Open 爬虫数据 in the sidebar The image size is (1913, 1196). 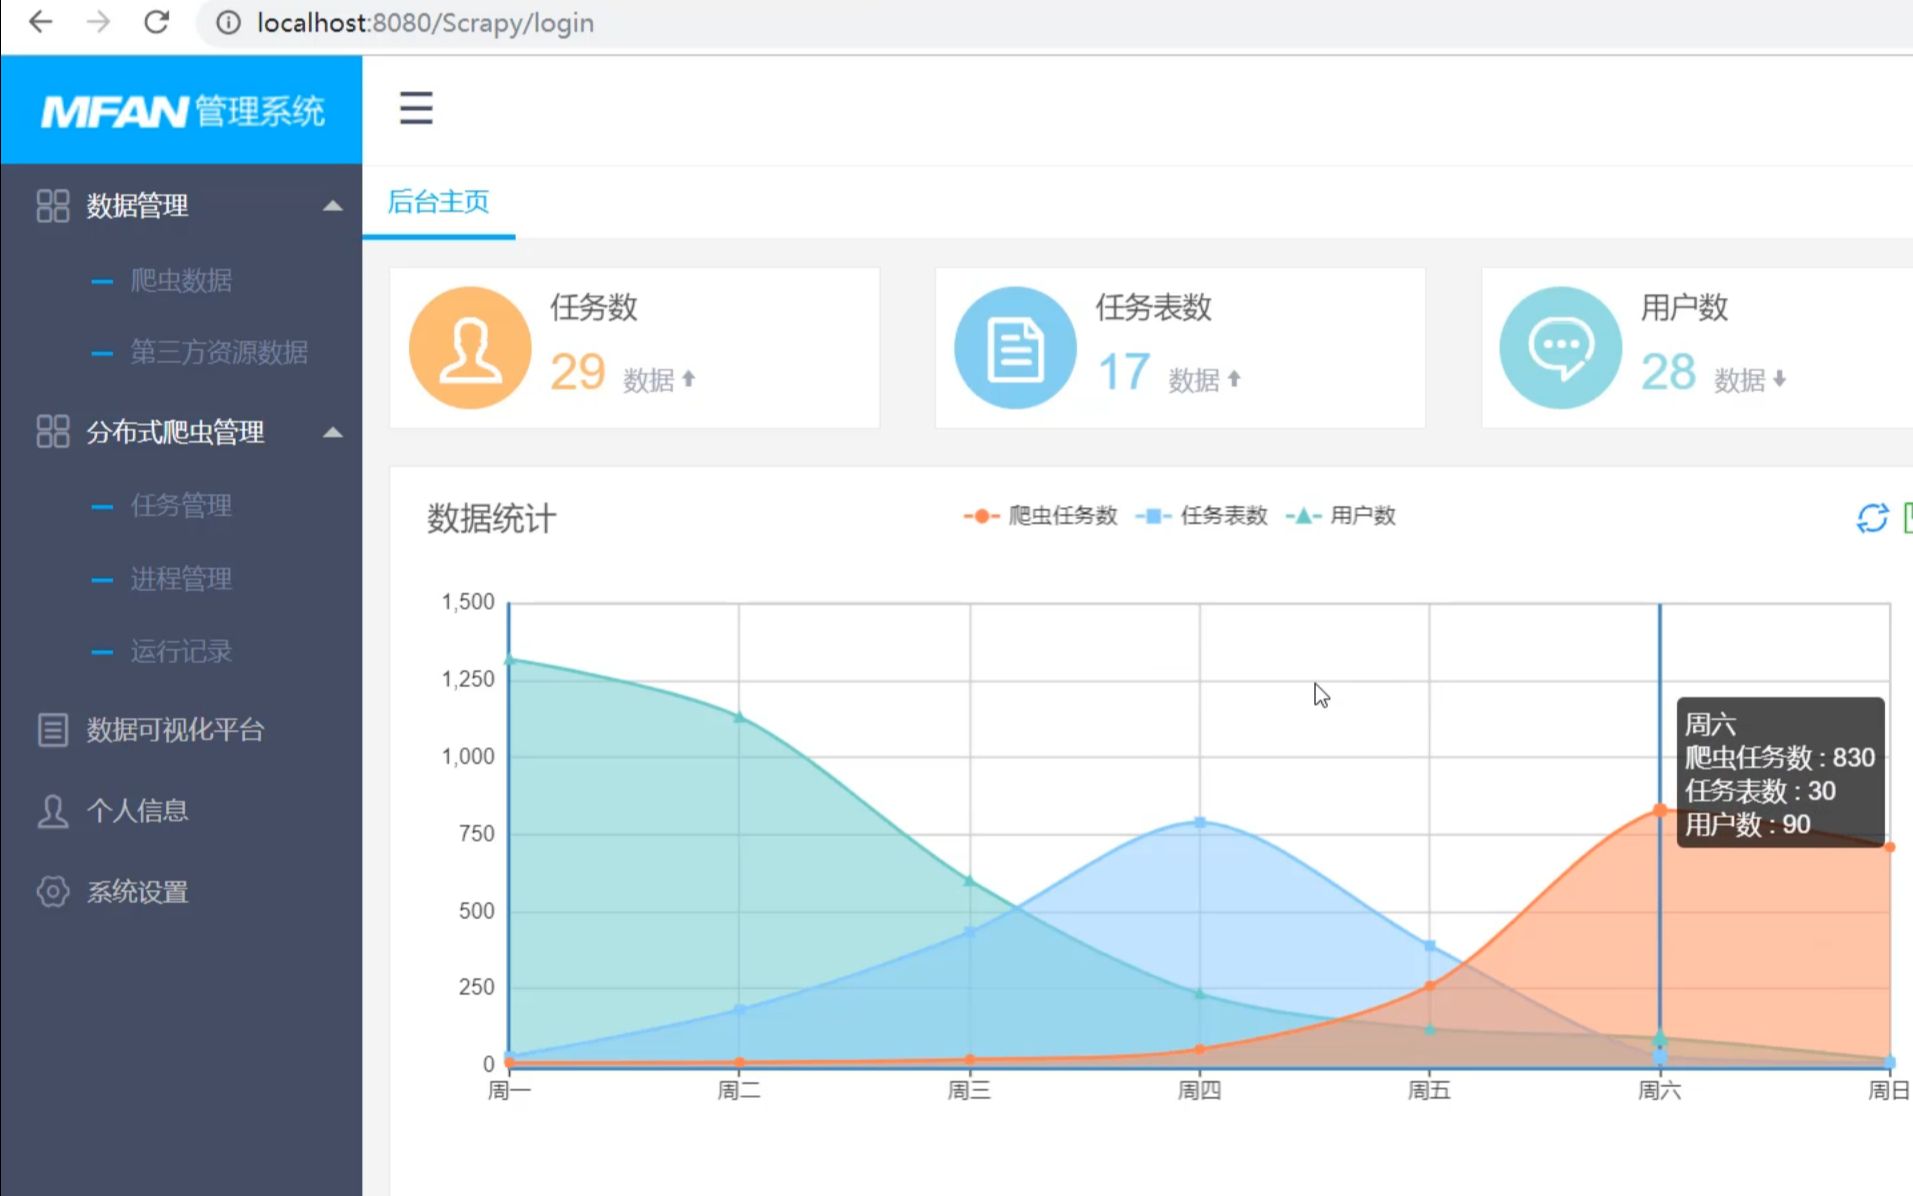pyautogui.click(x=181, y=280)
